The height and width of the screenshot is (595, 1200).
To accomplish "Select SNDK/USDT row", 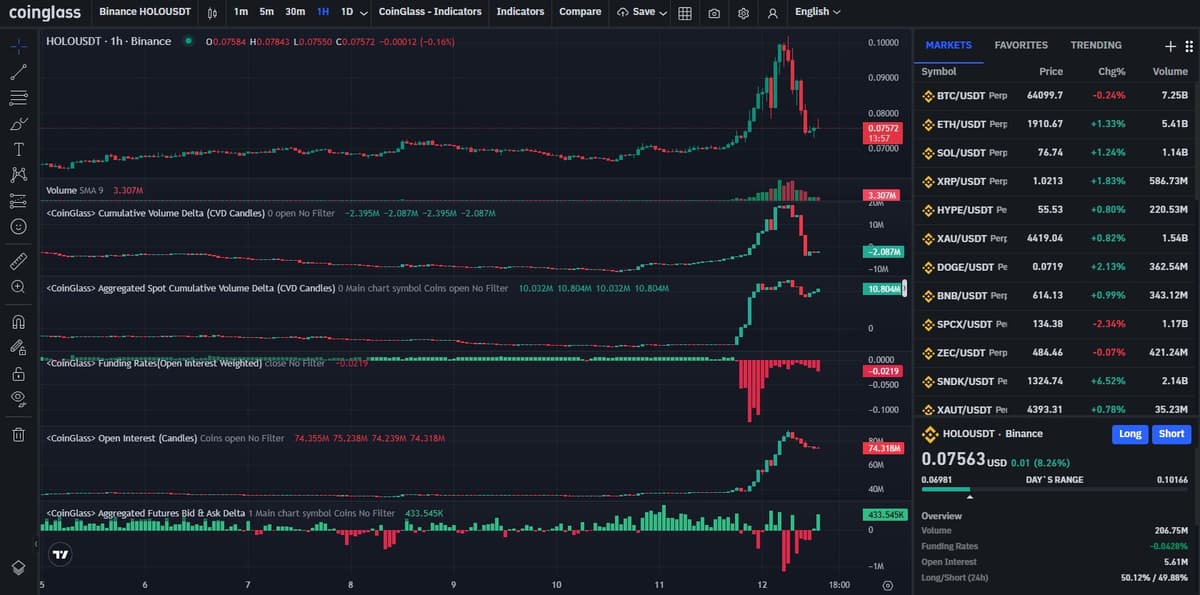I will pos(1055,381).
